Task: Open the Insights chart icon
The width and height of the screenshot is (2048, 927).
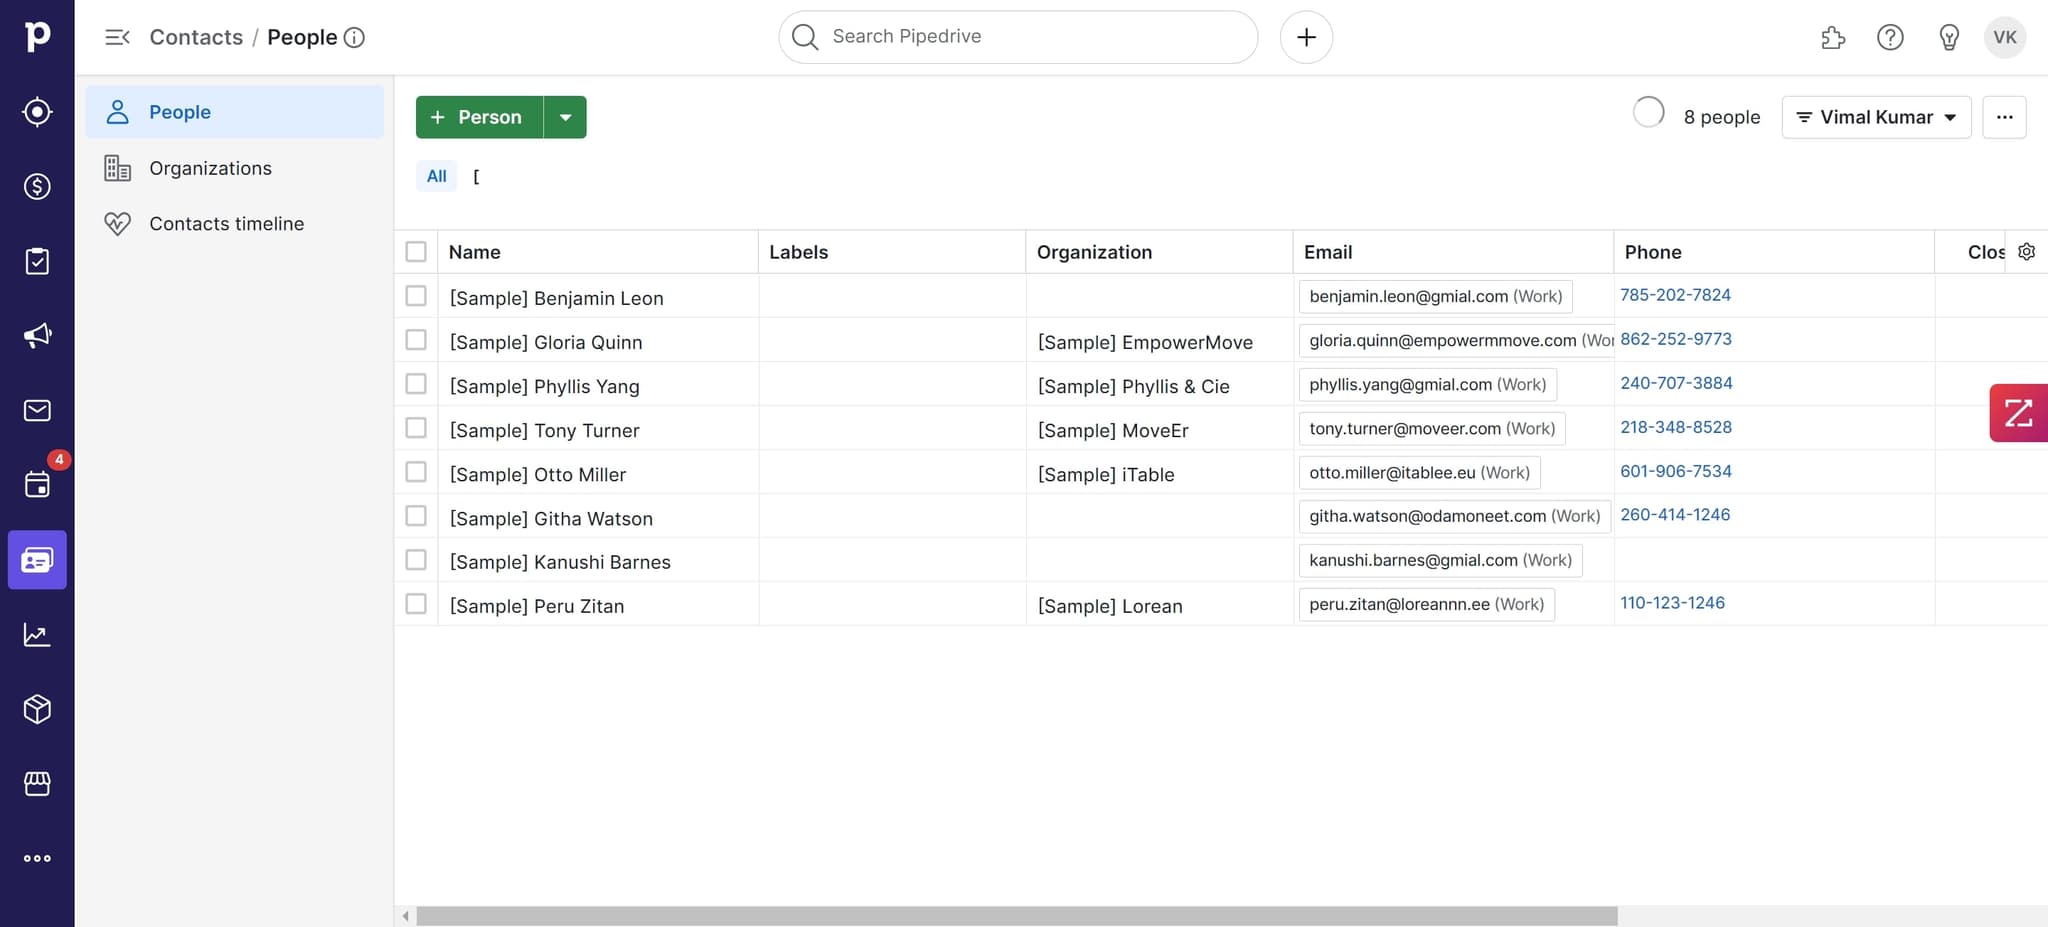Action: click(37, 634)
